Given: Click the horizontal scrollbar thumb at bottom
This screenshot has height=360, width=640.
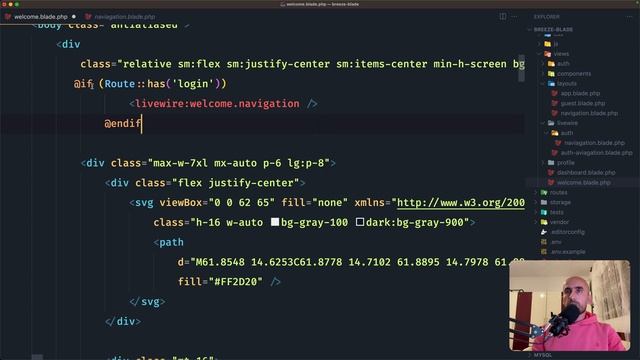Looking at the screenshot, I should tap(37, 358).
